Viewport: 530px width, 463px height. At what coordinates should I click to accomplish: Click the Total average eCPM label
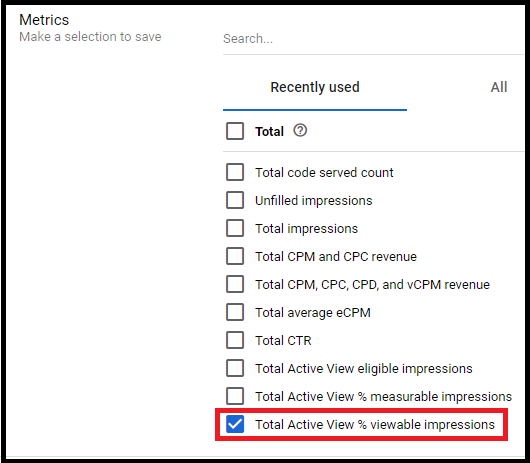[313, 313]
